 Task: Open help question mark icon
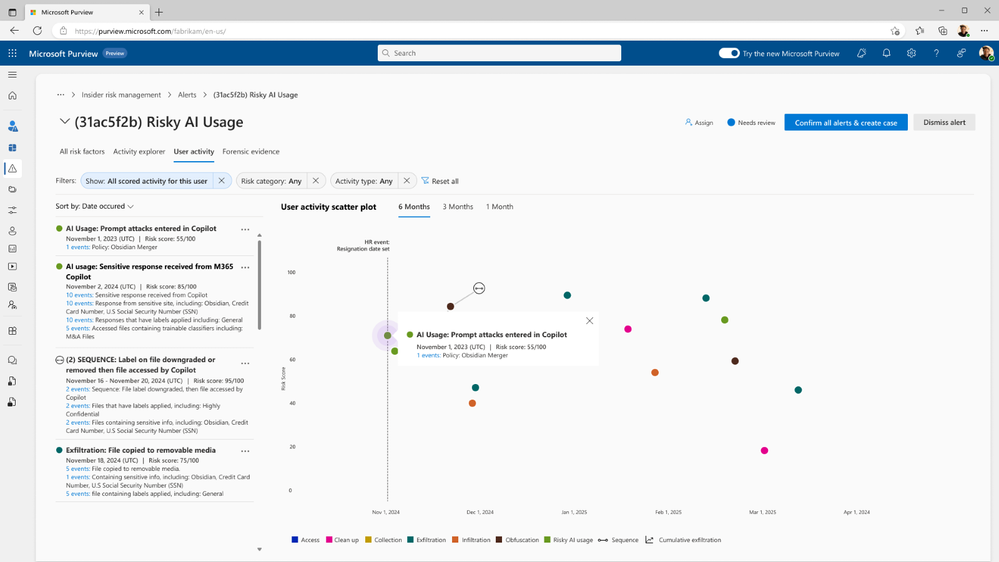(936, 54)
